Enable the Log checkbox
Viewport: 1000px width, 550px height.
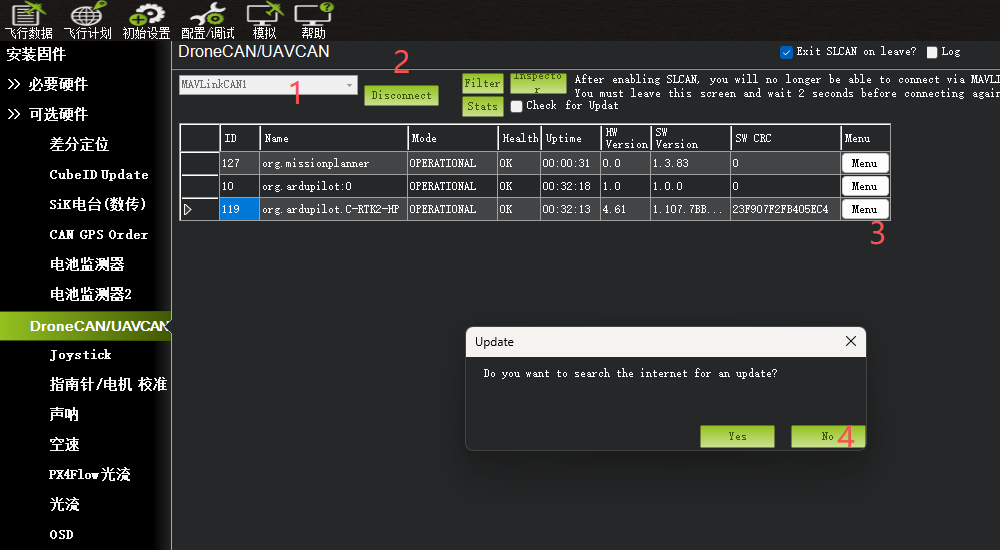click(932, 52)
